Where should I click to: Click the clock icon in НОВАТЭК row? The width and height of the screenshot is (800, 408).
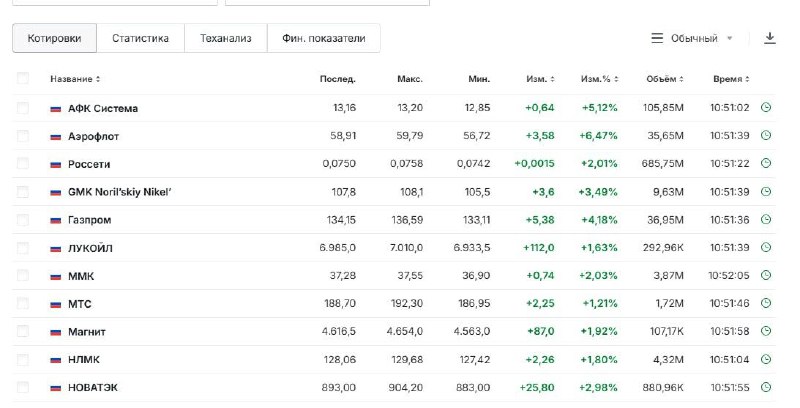(x=765, y=387)
